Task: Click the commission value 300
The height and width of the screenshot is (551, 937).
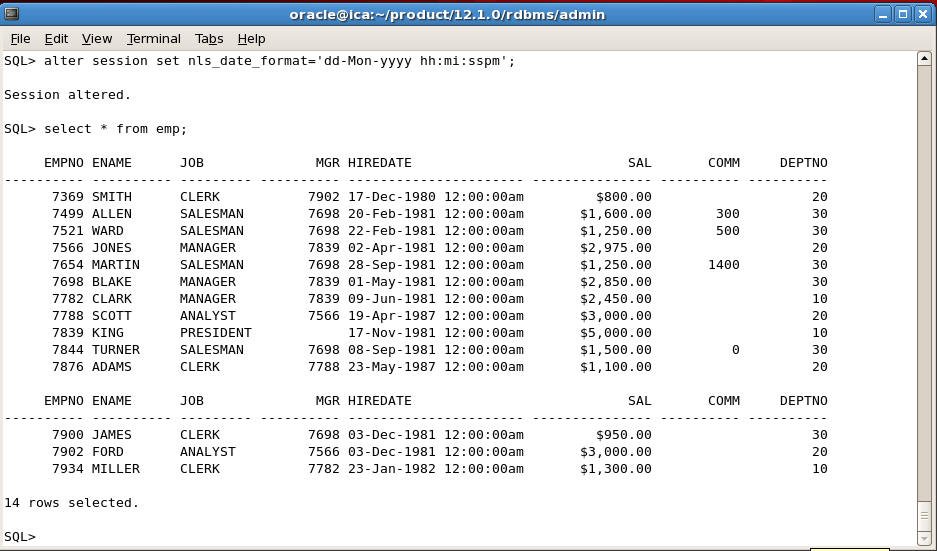Action: click(728, 214)
